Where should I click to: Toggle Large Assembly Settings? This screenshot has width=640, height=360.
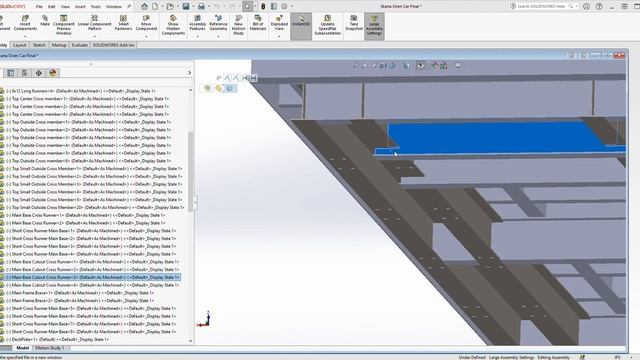(374, 26)
